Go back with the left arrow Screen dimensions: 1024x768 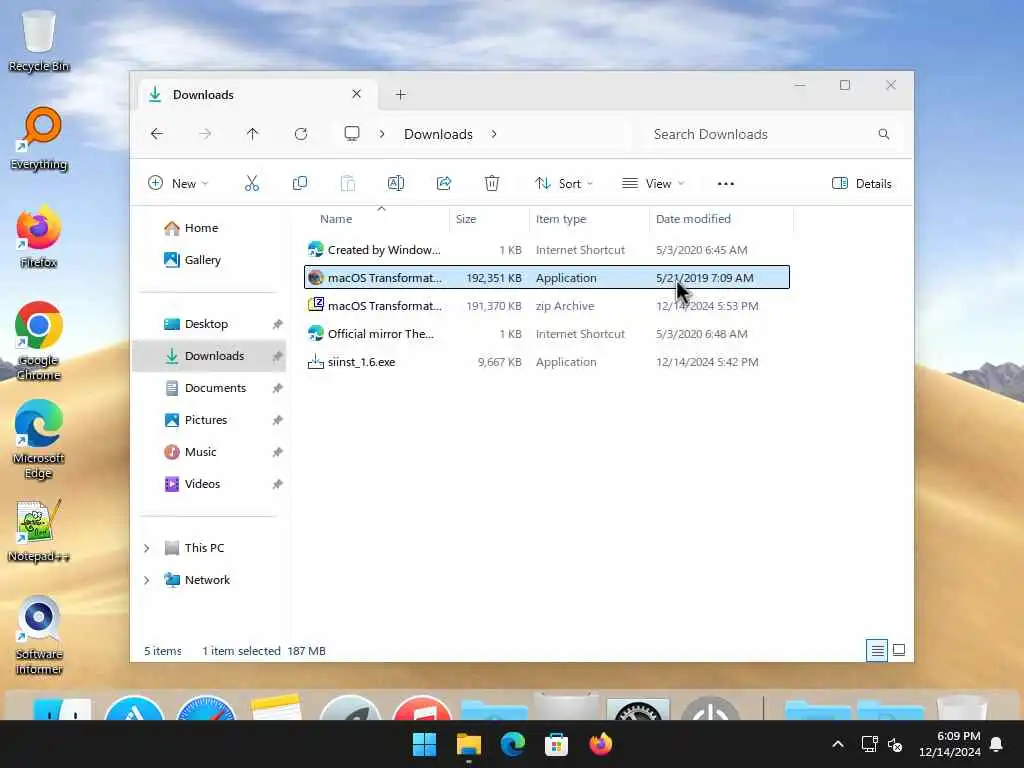pyautogui.click(x=157, y=134)
